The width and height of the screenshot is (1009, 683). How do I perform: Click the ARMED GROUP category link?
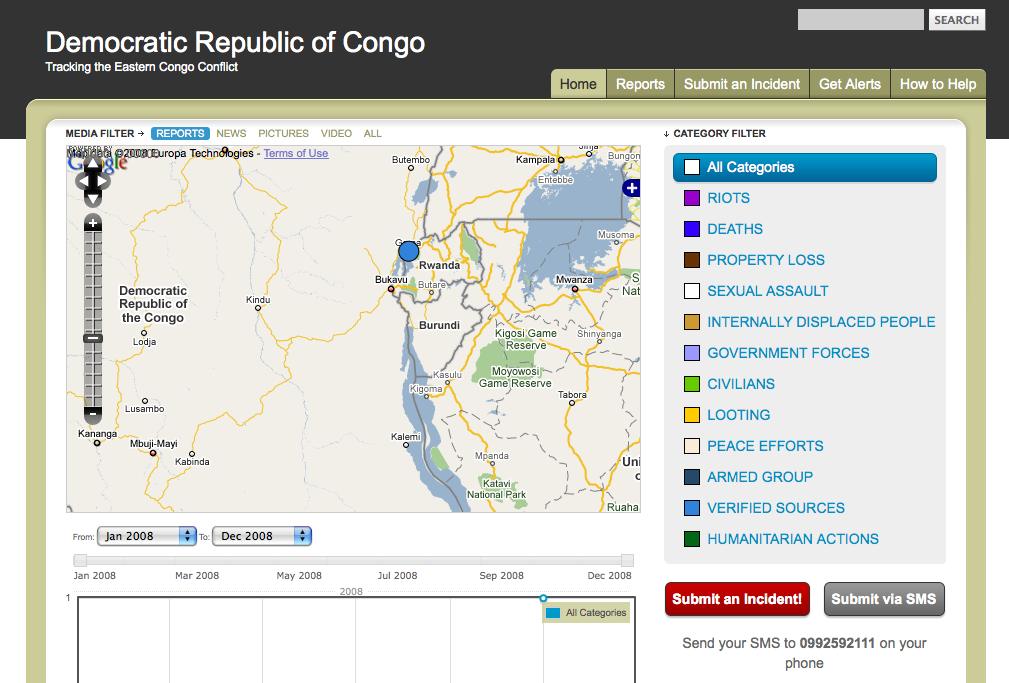pyautogui.click(x=760, y=477)
